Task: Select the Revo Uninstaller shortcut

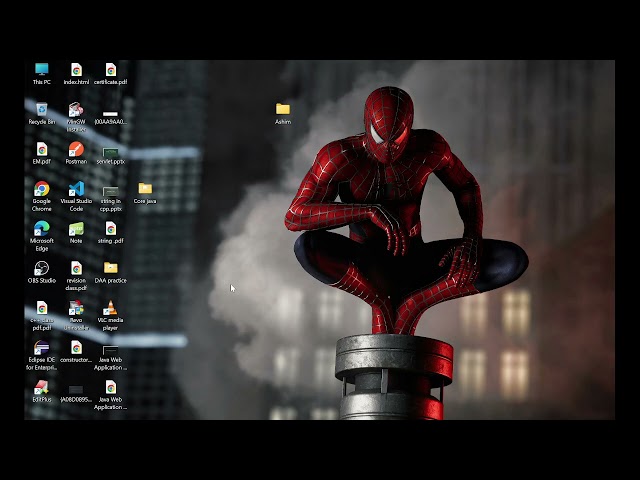Action: pyautogui.click(x=76, y=316)
